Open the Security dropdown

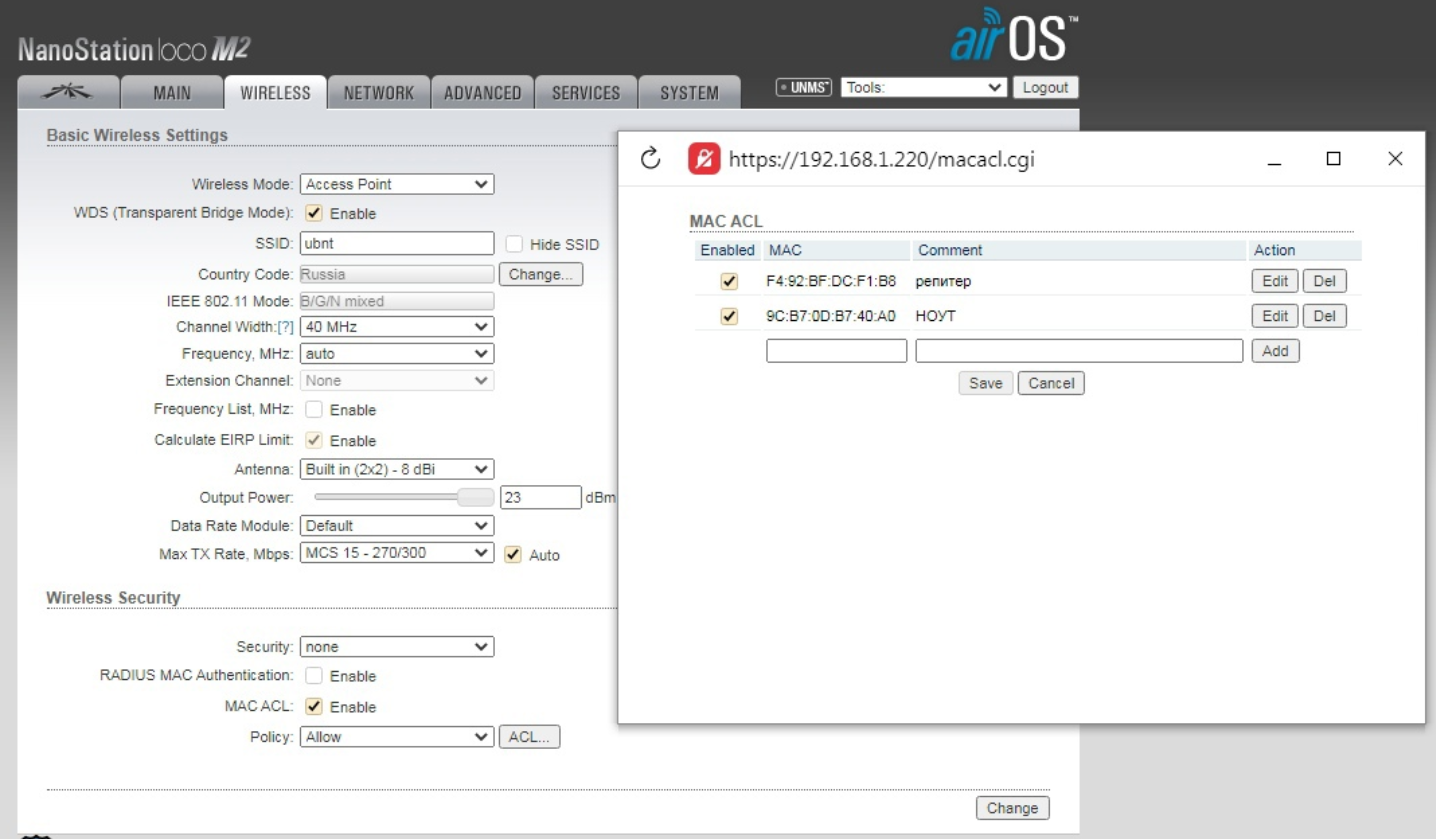point(397,647)
